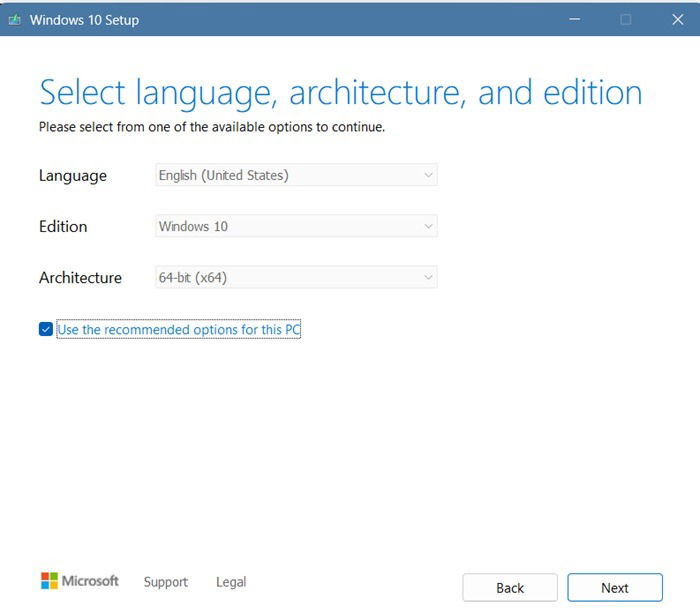
Task: Go to the previous step with Back
Action: 510,588
